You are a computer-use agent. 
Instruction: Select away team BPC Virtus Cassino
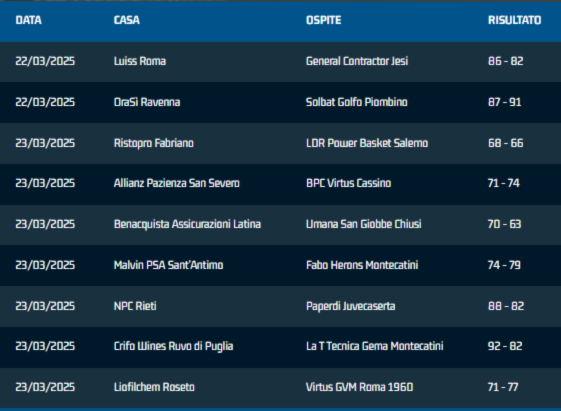[348, 183]
